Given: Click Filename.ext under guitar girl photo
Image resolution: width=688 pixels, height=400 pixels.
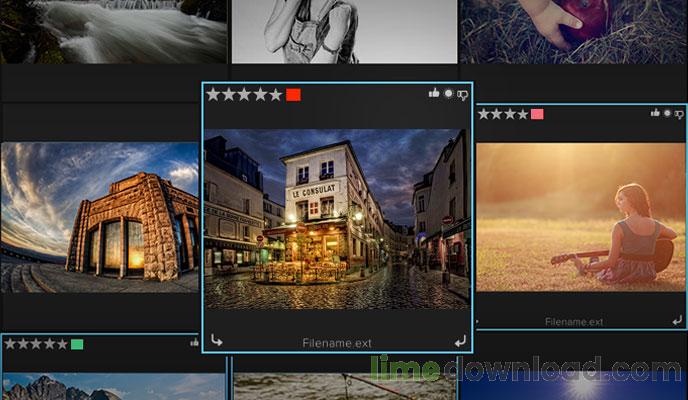Looking at the screenshot, I should click(574, 322).
